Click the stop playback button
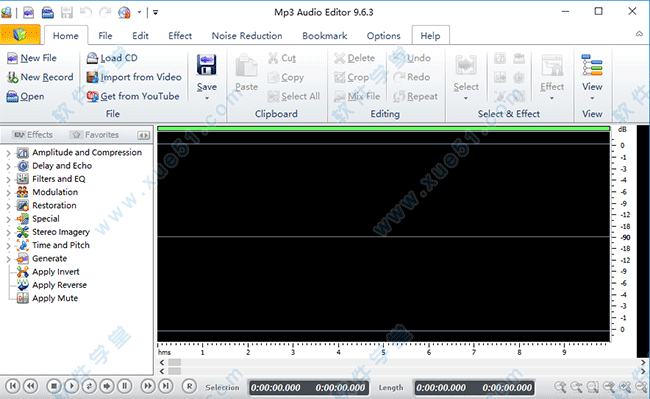Image resolution: width=650 pixels, height=399 pixels. point(53,386)
